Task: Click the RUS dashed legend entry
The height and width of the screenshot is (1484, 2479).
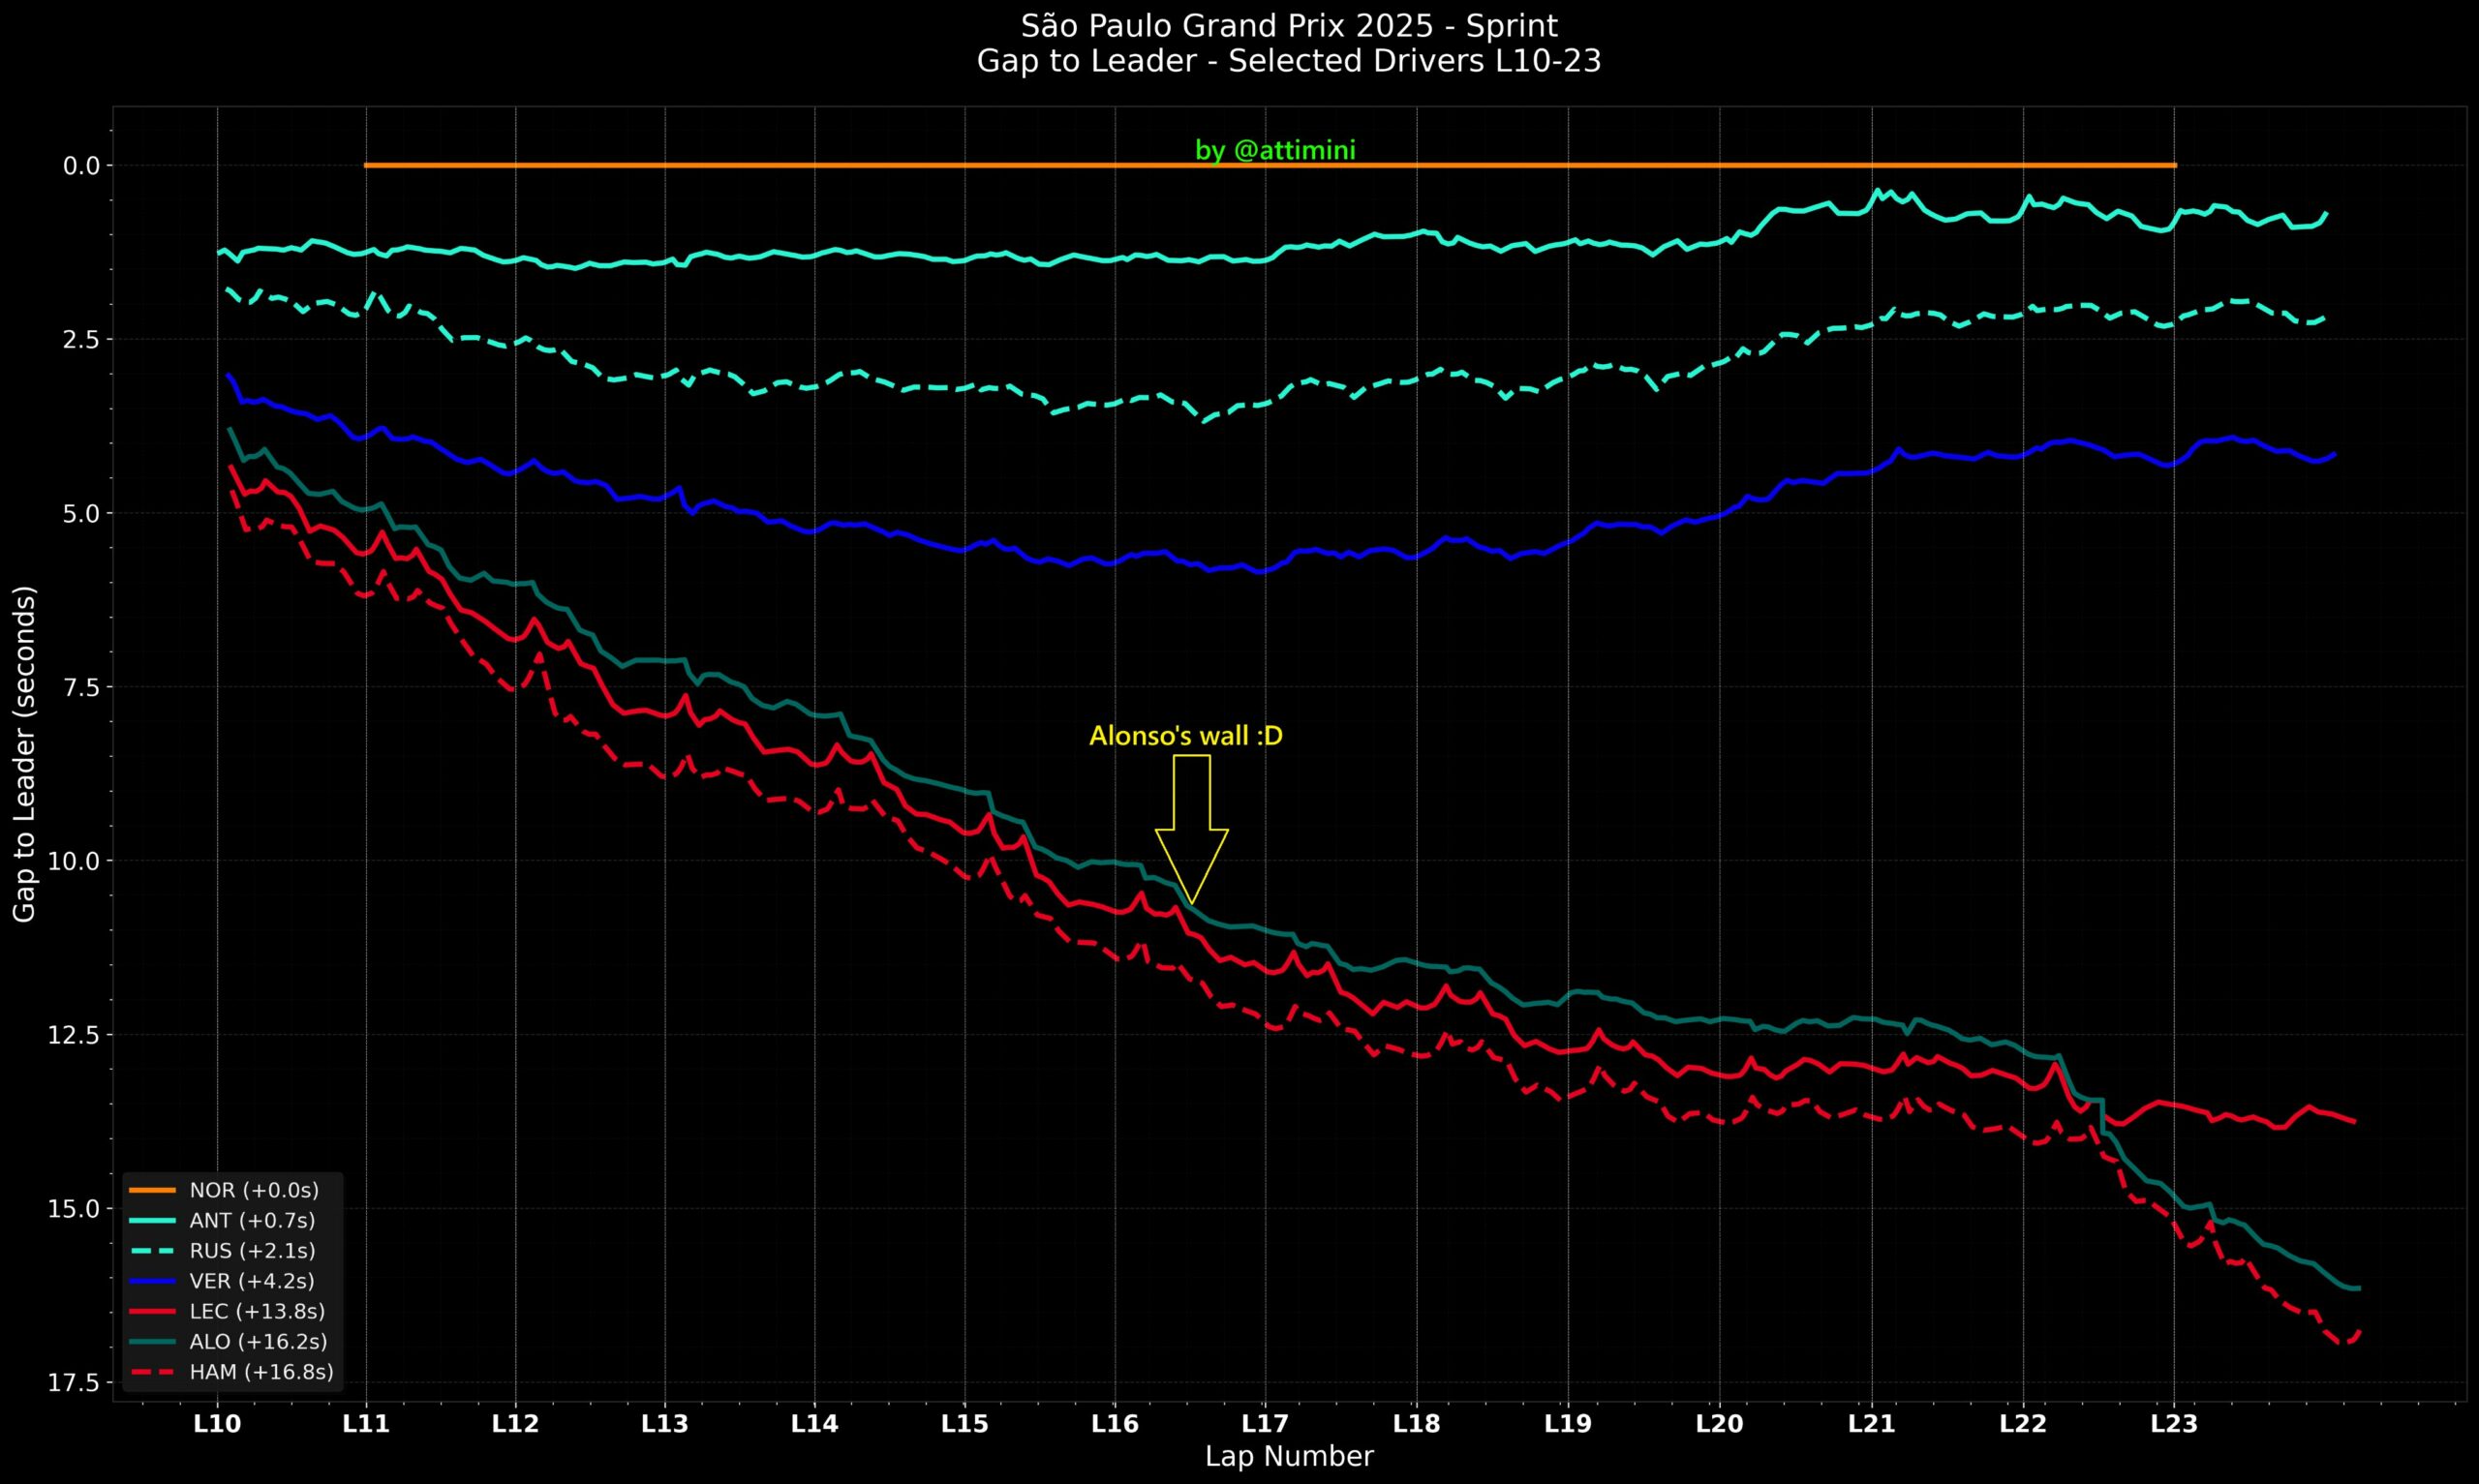Action: coord(251,1251)
